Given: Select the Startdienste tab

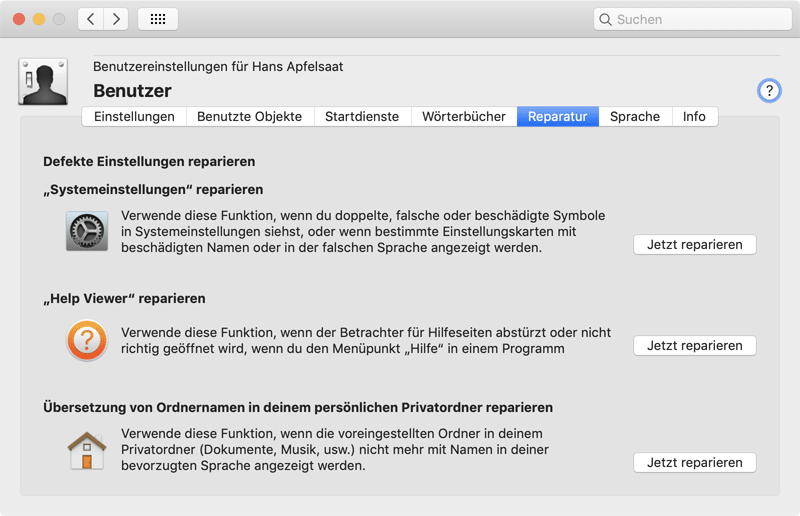Looking at the screenshot, I should tap(362, 116).
